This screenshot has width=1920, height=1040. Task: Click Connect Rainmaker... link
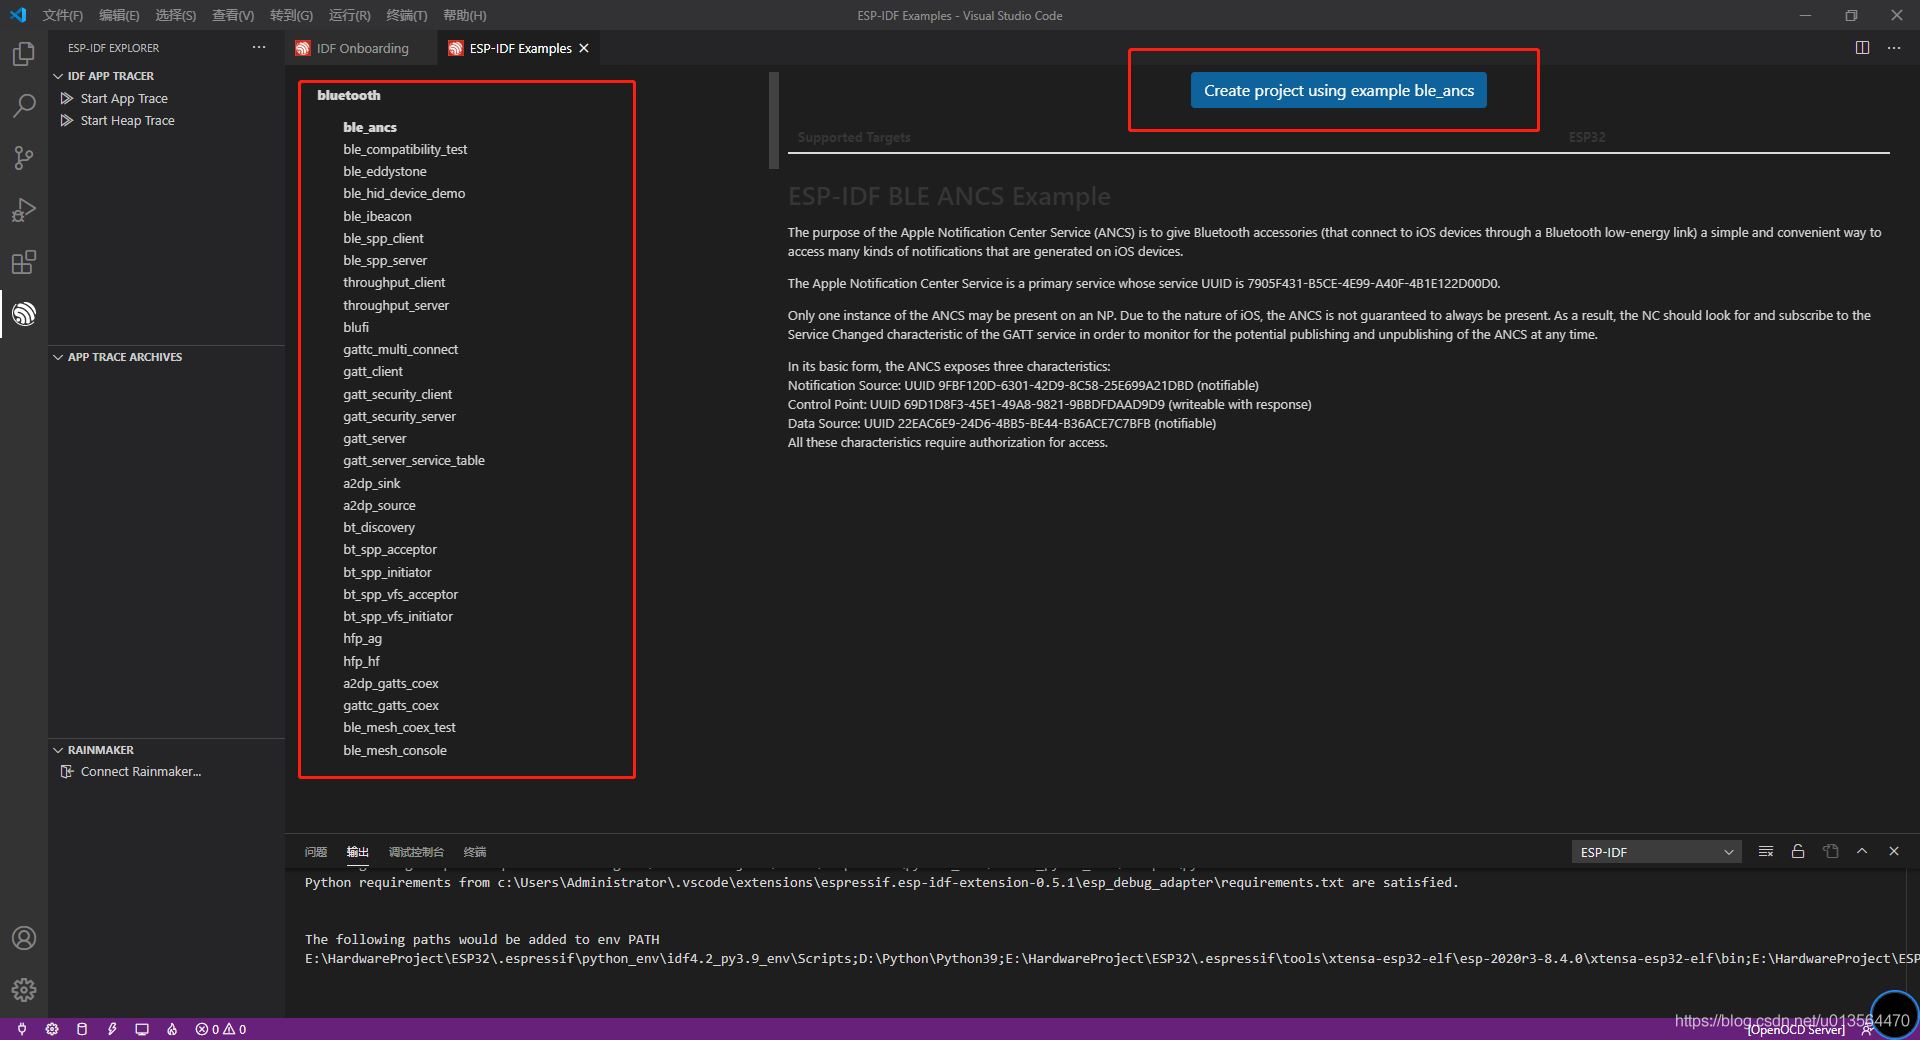(x=140, y=771)
